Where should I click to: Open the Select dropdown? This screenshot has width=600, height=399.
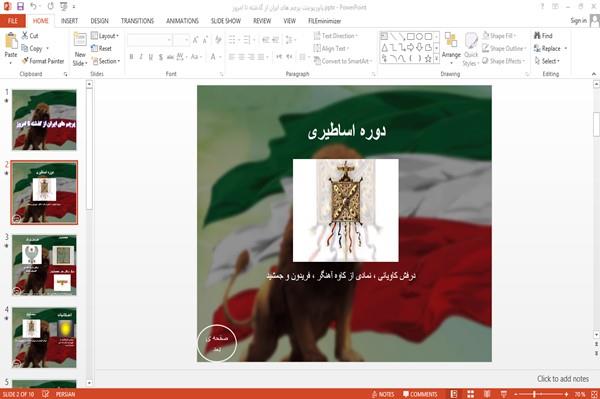click(x=547, y=61)
